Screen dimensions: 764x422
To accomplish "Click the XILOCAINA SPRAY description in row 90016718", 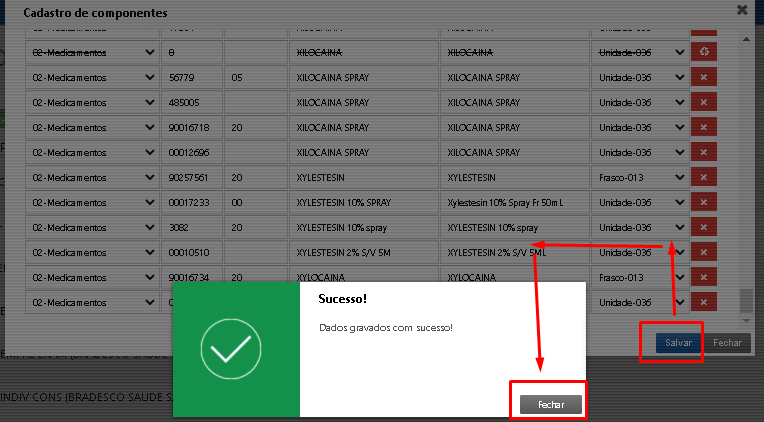I will tap(515, 127).
